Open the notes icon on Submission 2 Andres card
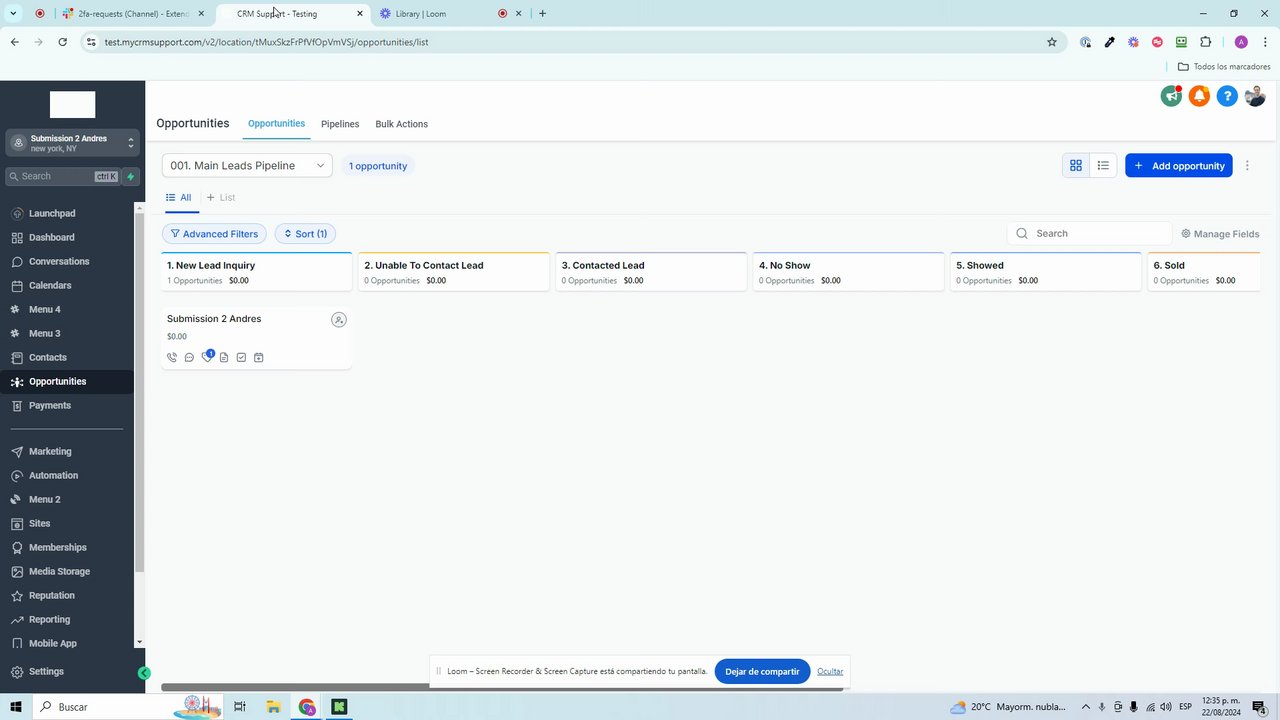The image size is (1280, 720). pyautogui.click(x=224, y=357)
